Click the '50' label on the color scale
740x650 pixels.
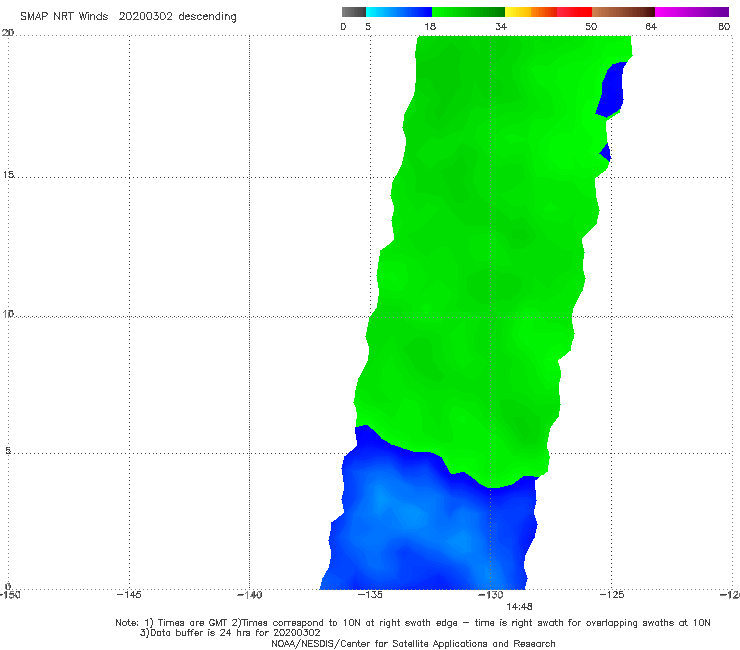591,27
